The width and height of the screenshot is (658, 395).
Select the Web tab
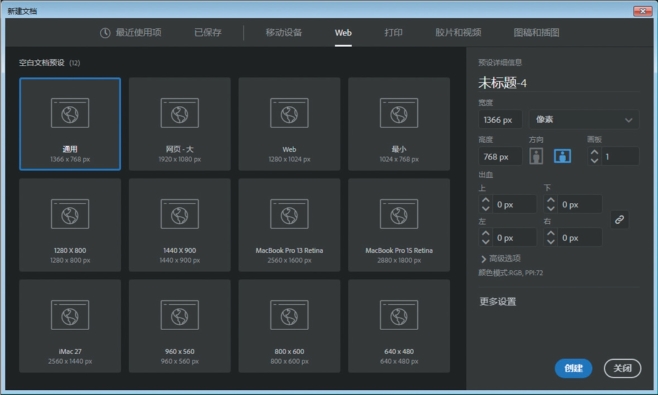(x=343, y=33)
